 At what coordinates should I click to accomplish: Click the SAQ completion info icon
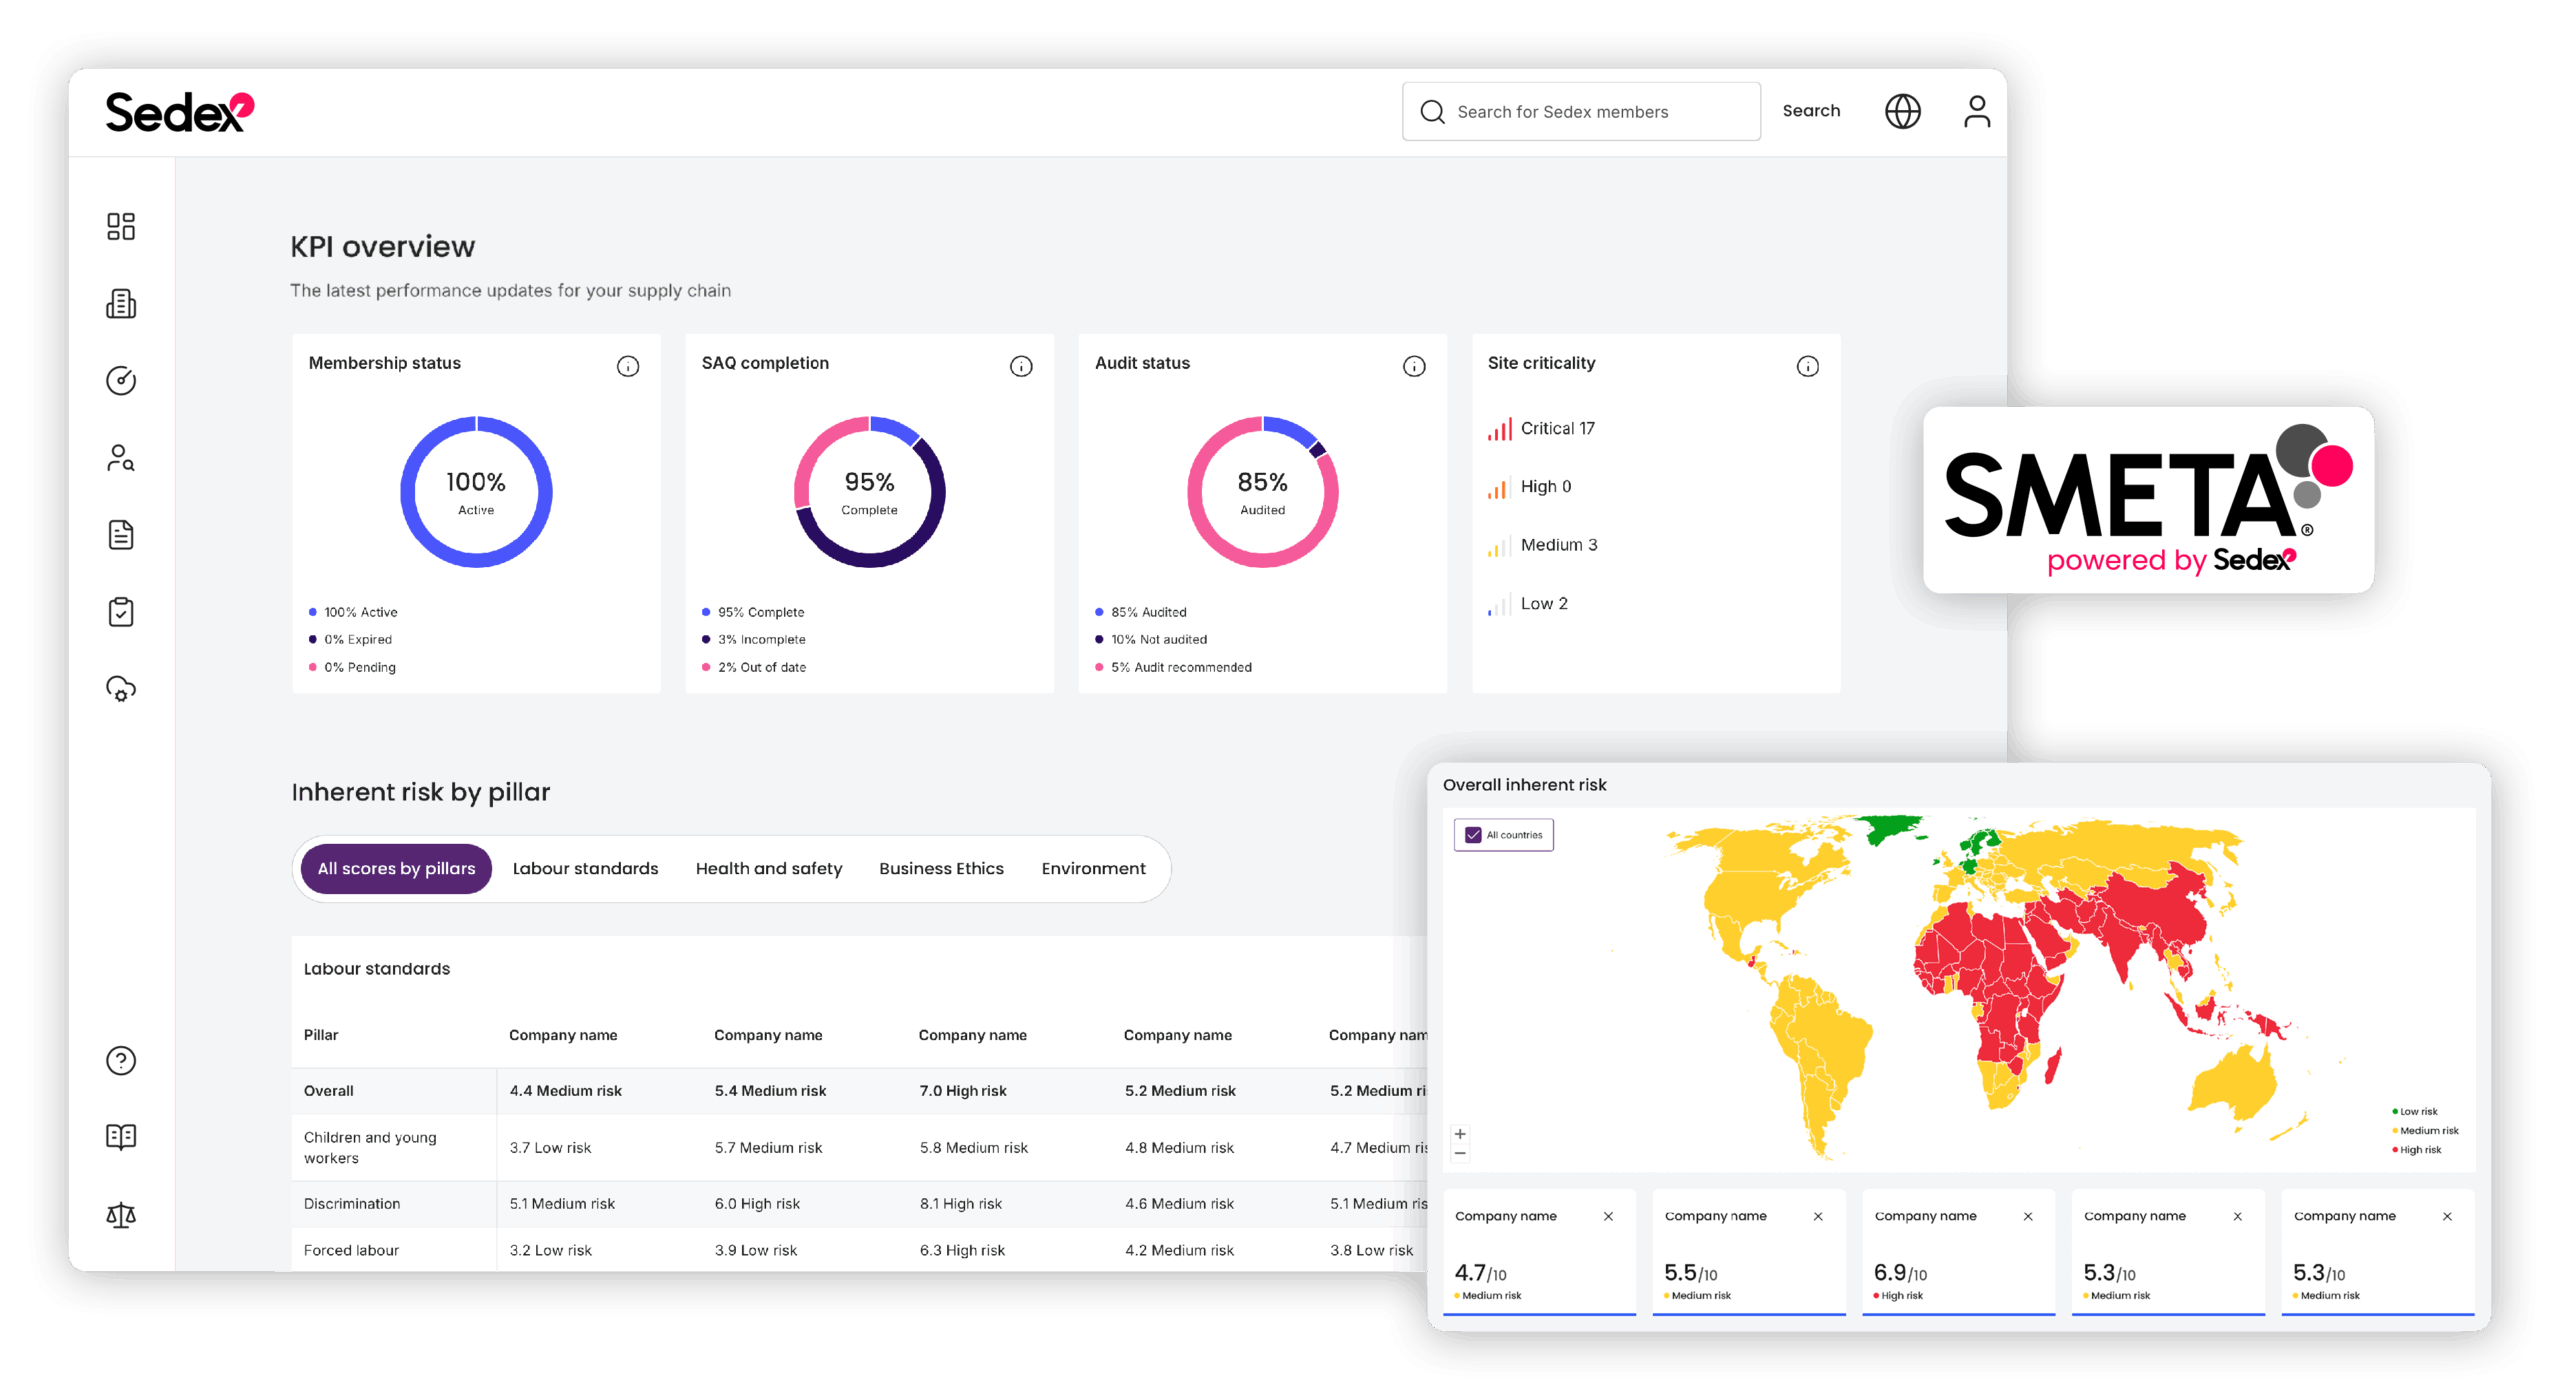point(1021,365)
